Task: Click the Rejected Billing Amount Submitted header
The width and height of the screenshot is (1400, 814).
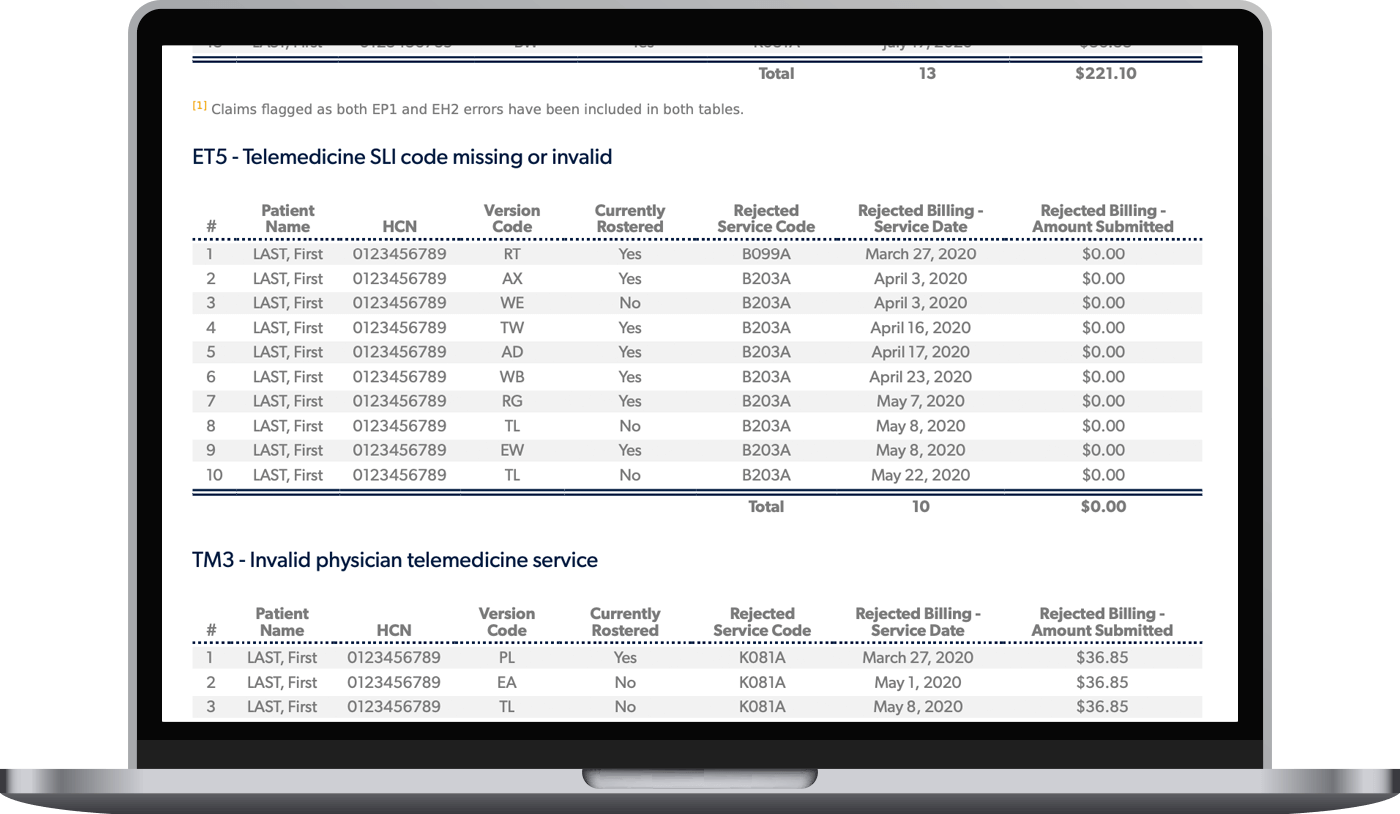Action: click(x=1102, y=219)
